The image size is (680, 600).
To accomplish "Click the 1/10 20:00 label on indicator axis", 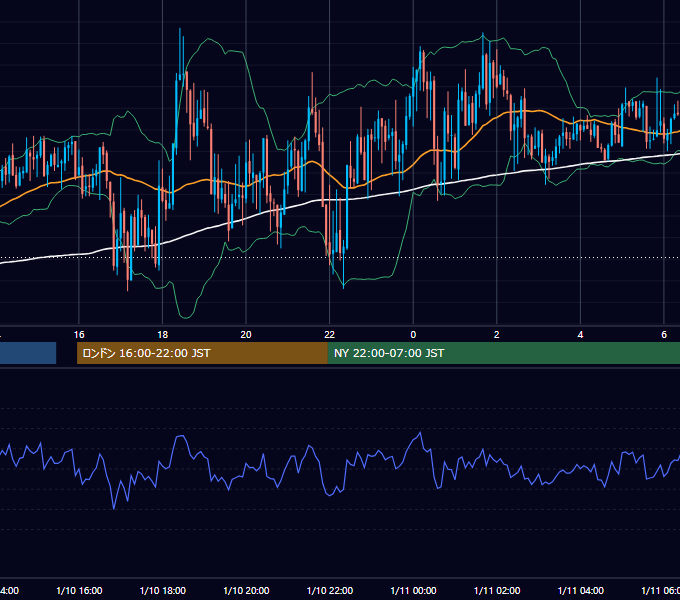I will (246, 591).
